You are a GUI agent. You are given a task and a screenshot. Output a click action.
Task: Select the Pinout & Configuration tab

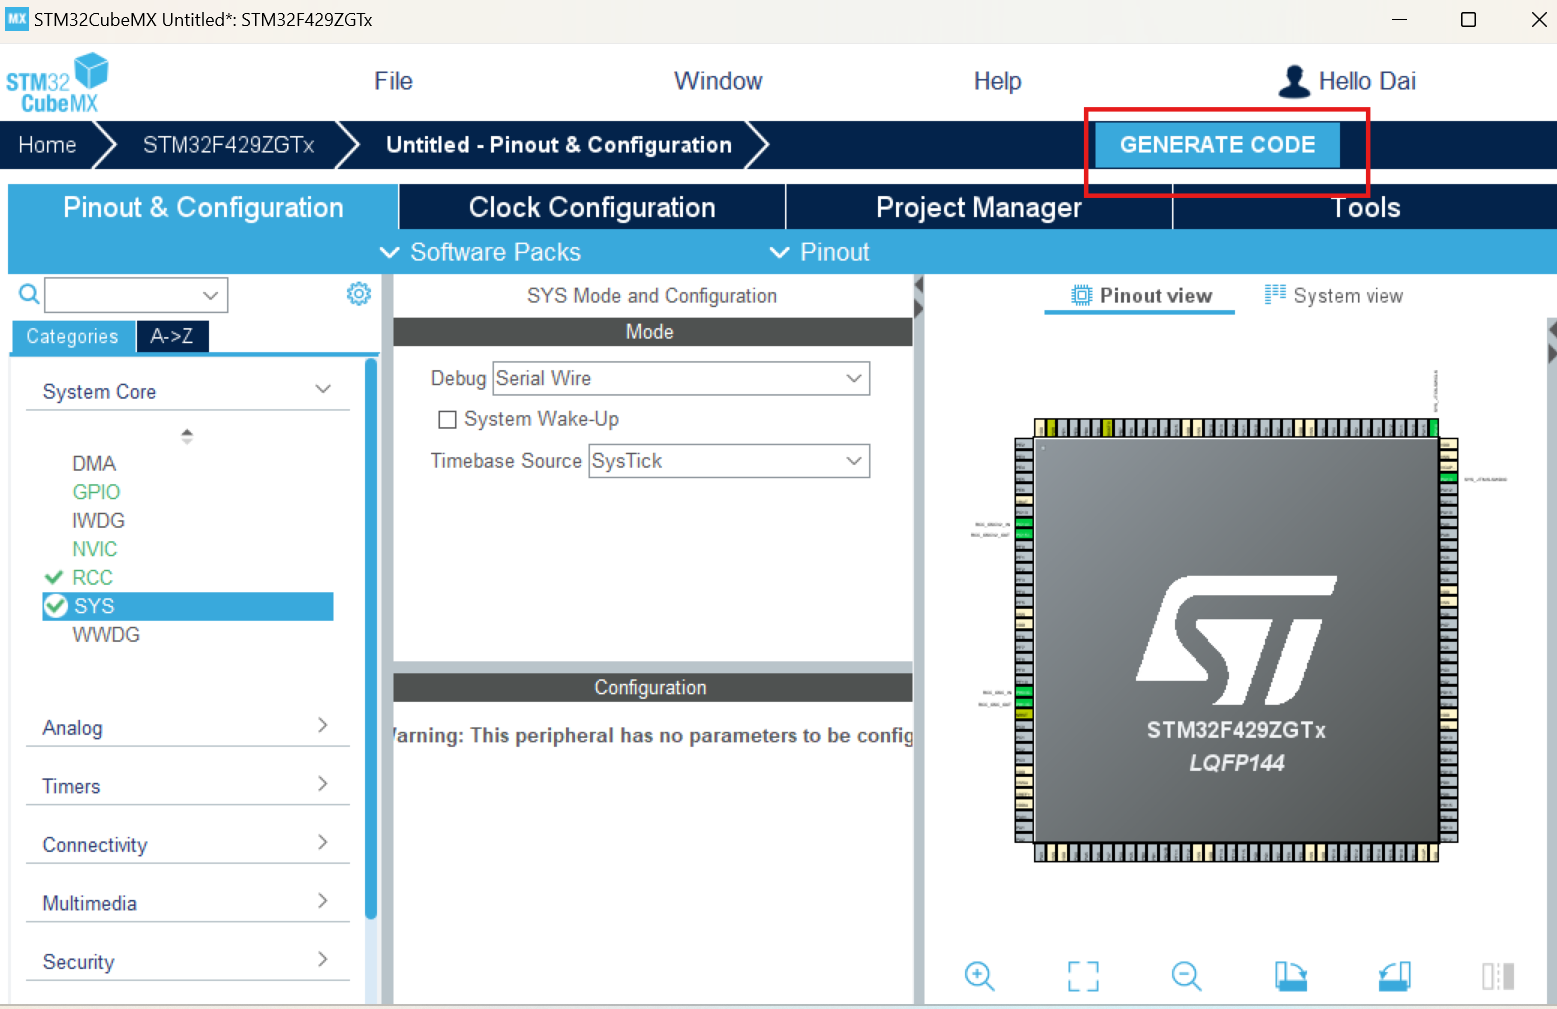pos(203,207)
